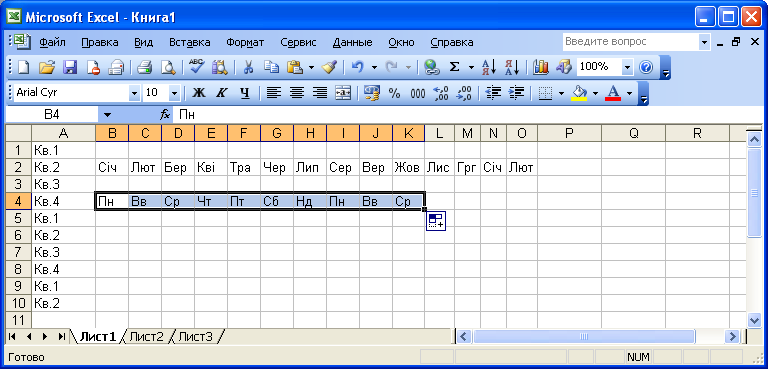Image resolution: width=768 pixels, height=369 pixels.
Task: Create a new workbook via toolbar icon
Action: pyautogui.click(x=24, y=67)
